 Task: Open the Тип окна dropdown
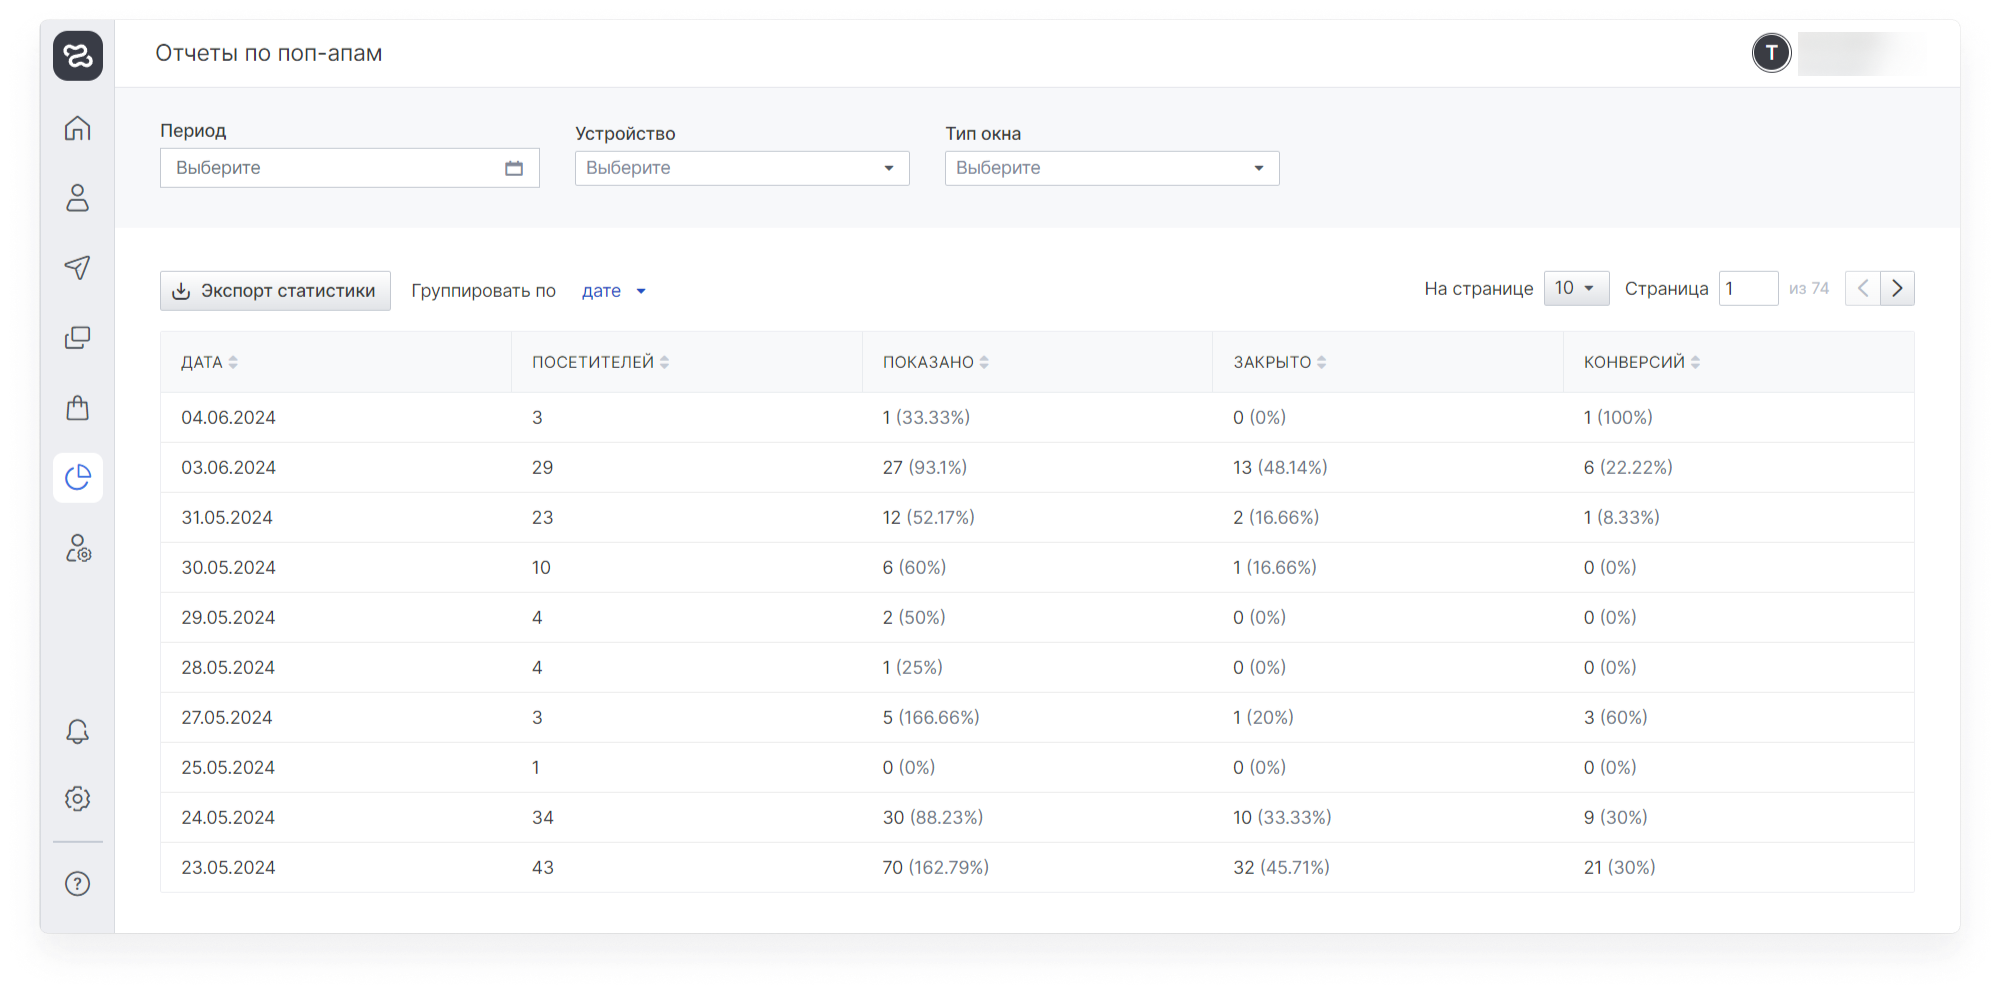click(x=1112, y=168)
